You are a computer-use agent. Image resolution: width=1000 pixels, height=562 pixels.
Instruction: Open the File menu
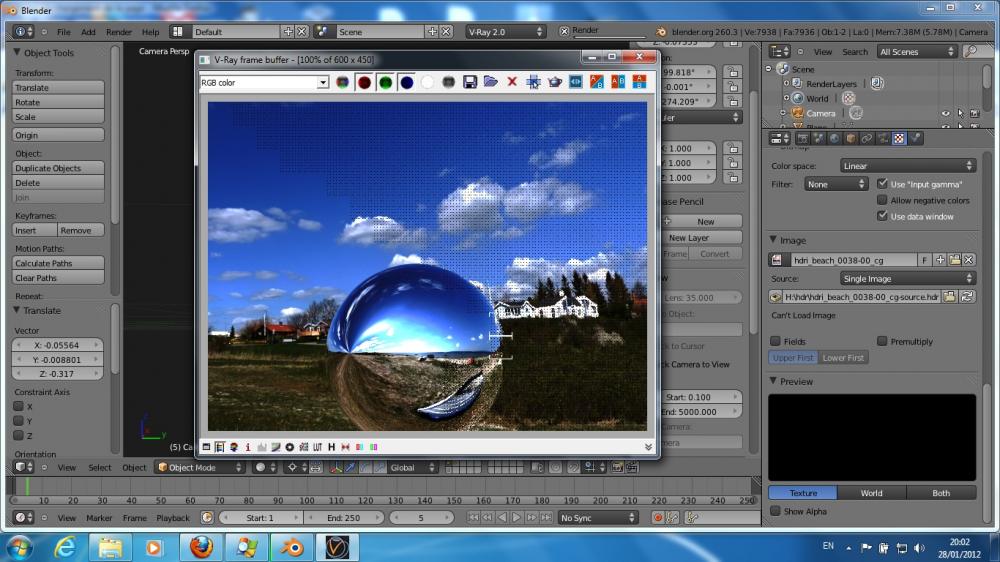point(64,32)
